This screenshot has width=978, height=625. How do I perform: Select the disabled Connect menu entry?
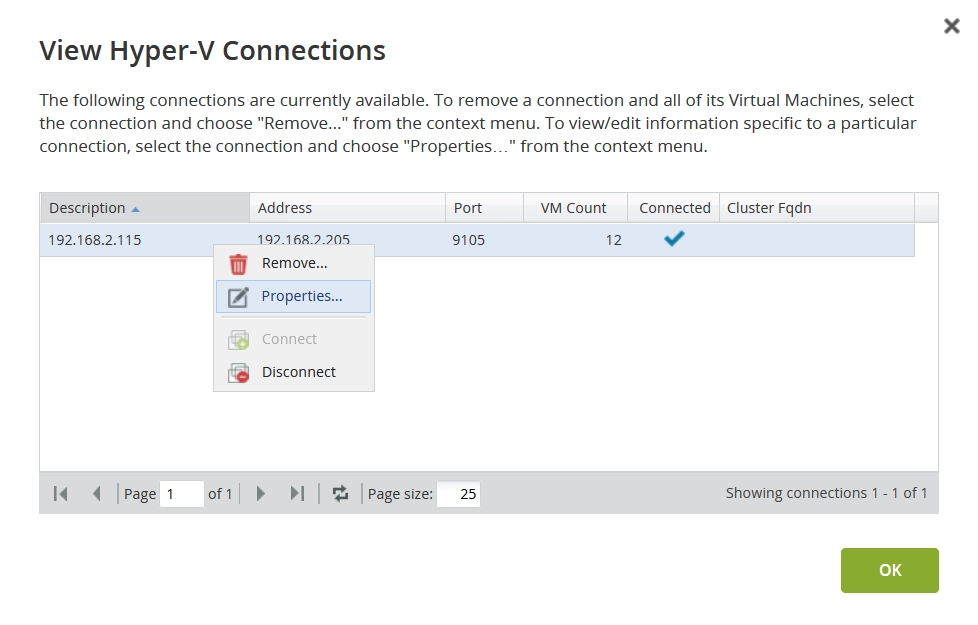point(294,339)
